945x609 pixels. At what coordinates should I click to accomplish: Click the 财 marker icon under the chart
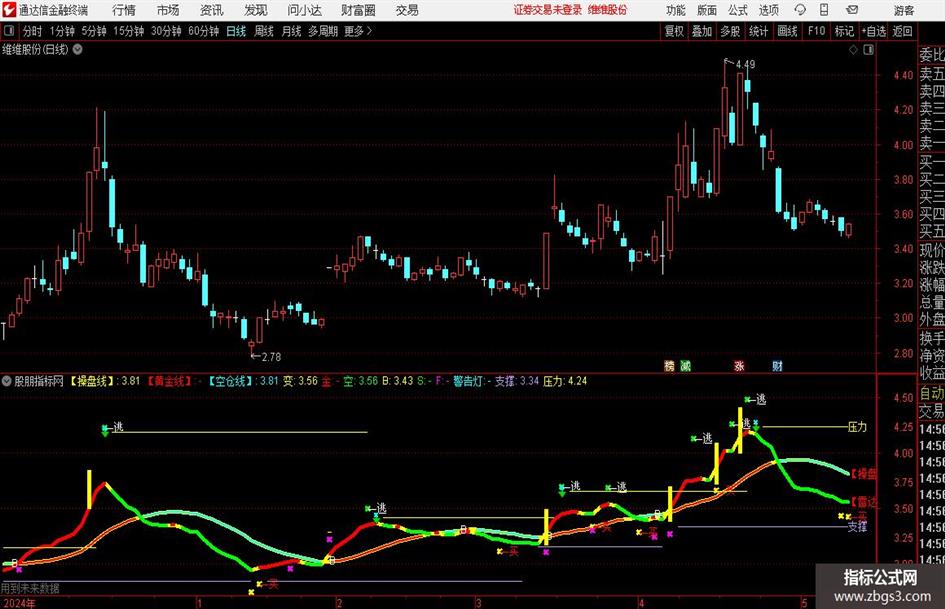pyautogui.click(x=777, y=365)
